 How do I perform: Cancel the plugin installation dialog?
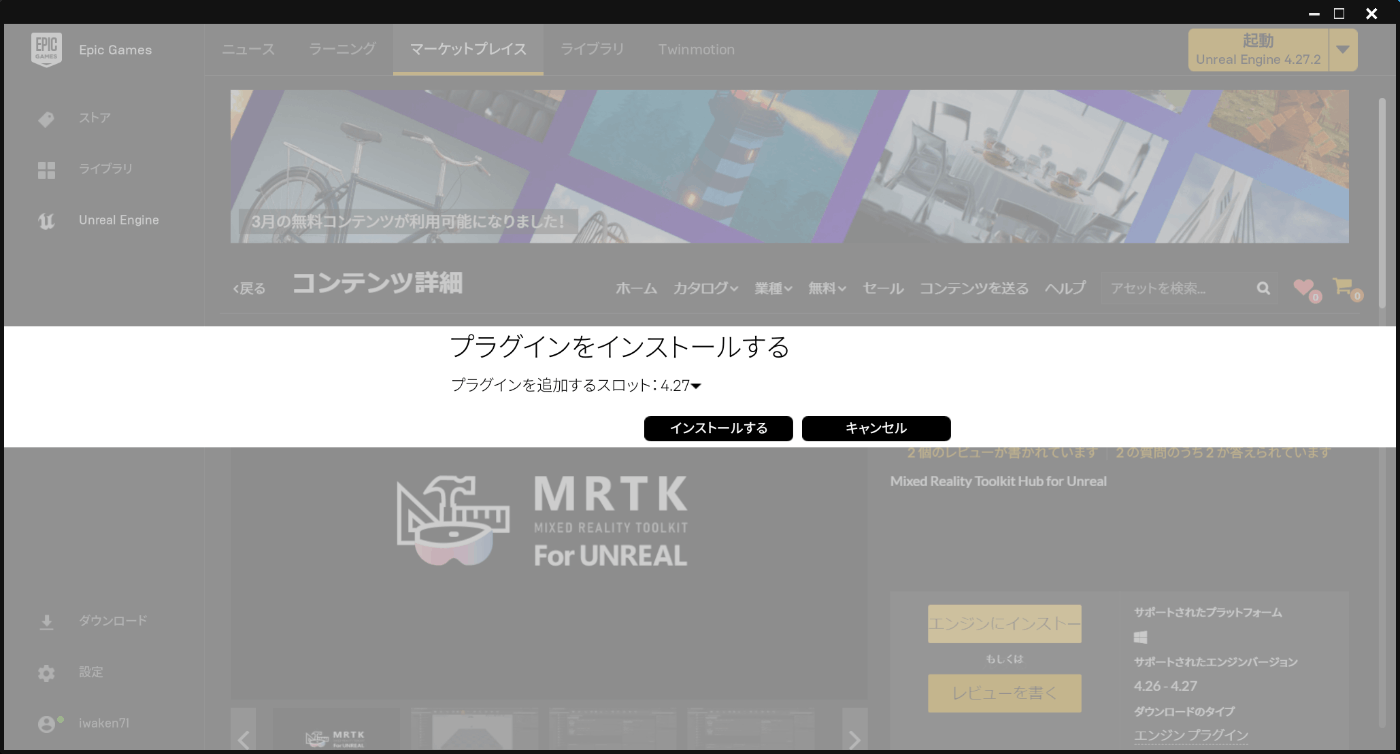click(x=876, y=428)
